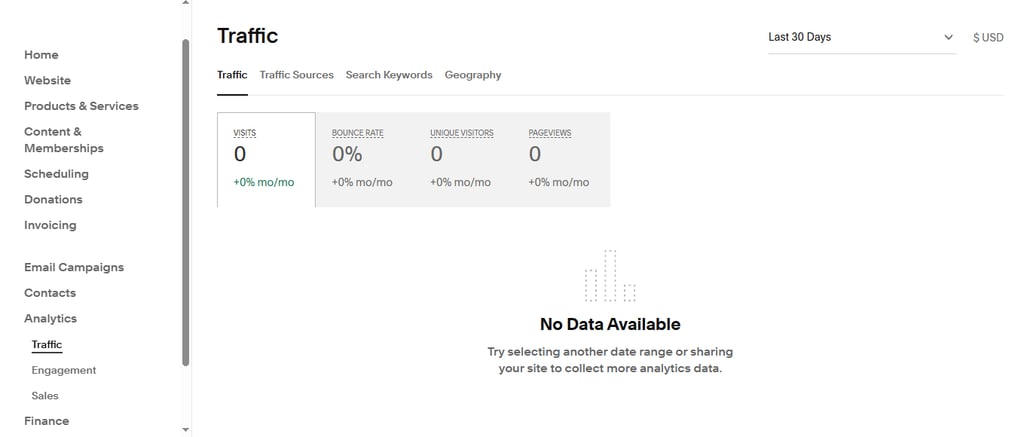Click the BOUNCE RATE label

358,133
